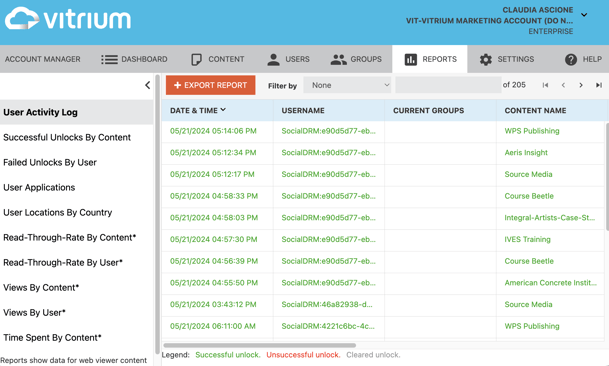The height and width of the screenshot is (366, 609).
Task: Click the Vitrium cloud logo
Action: [22, 18]
